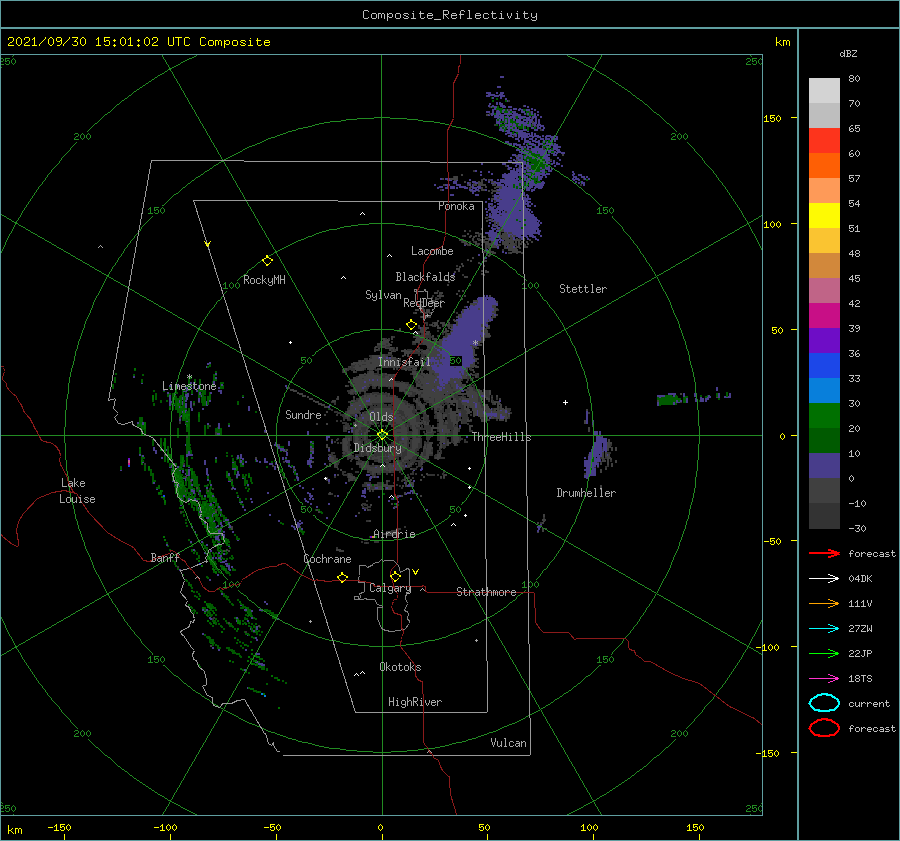Click the cyan current ellipse icon

(824, 703)
